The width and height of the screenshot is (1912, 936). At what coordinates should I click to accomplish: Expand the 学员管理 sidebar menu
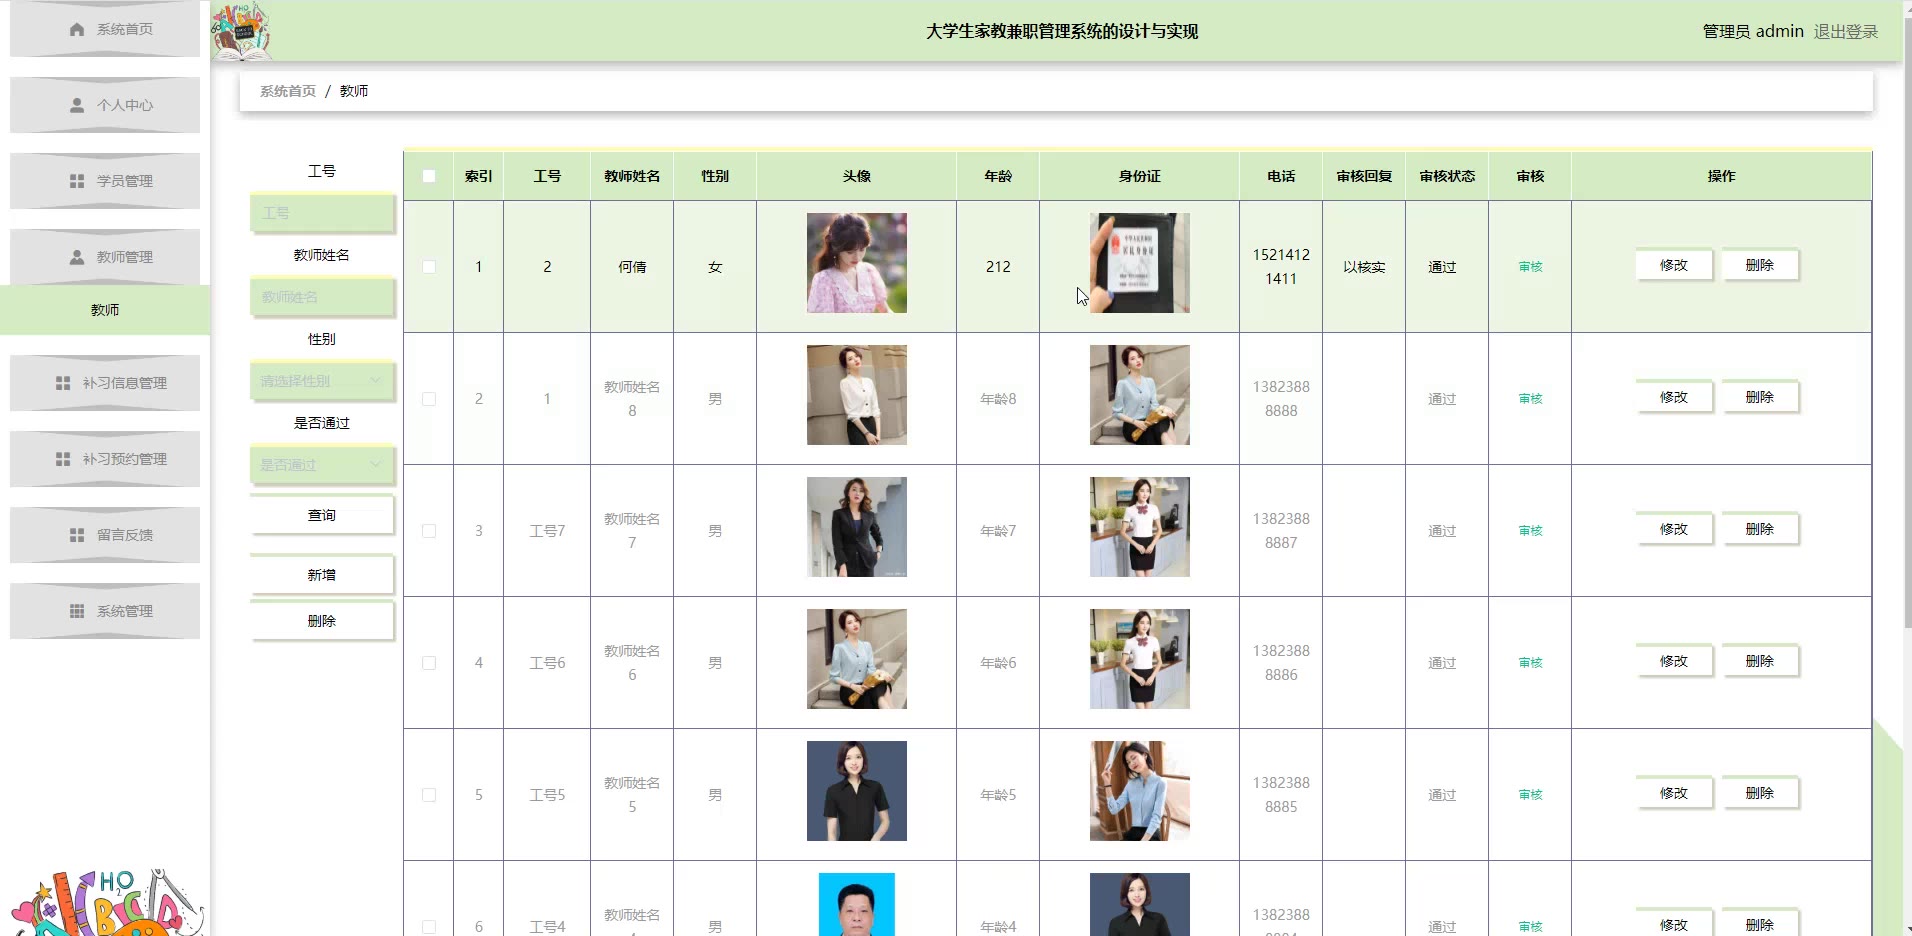[105, 181]
